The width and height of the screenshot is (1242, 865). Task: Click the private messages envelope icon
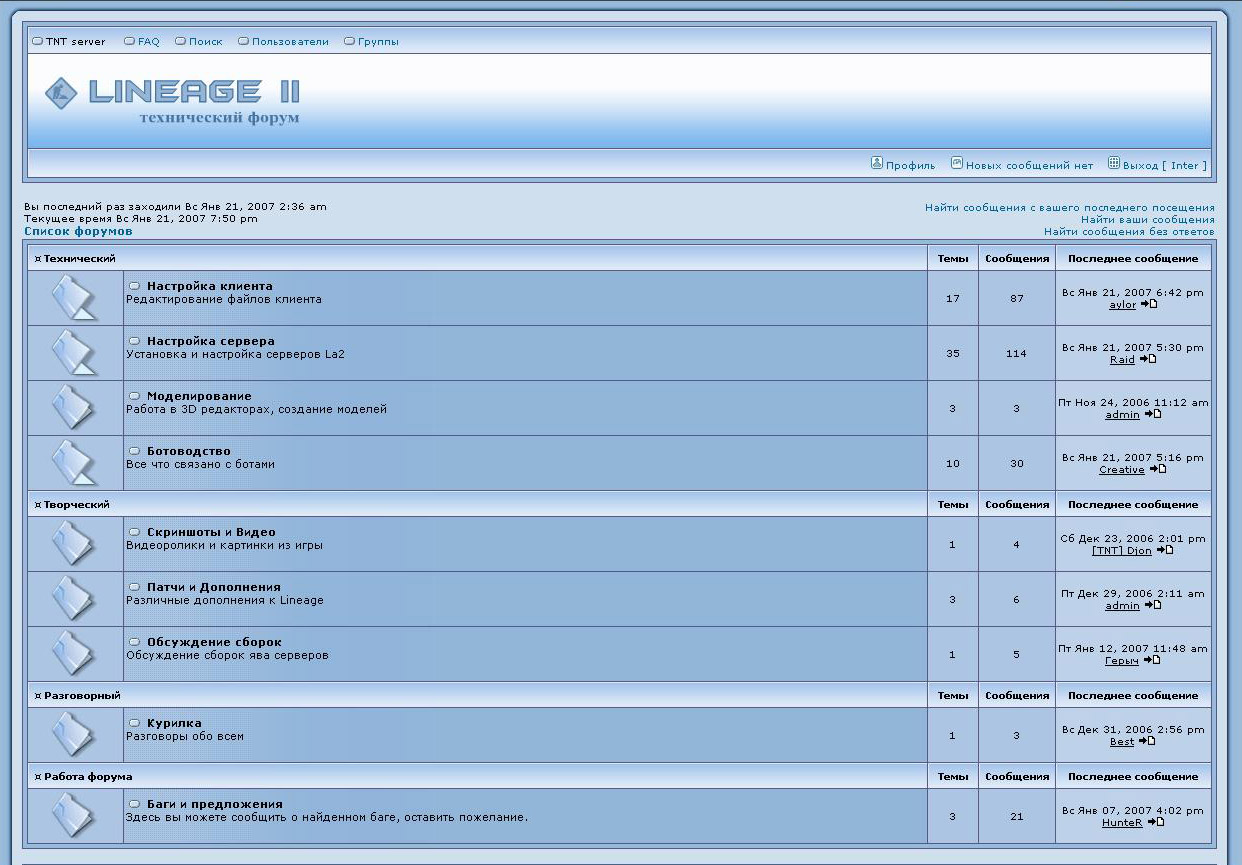[x=956, y=163]
